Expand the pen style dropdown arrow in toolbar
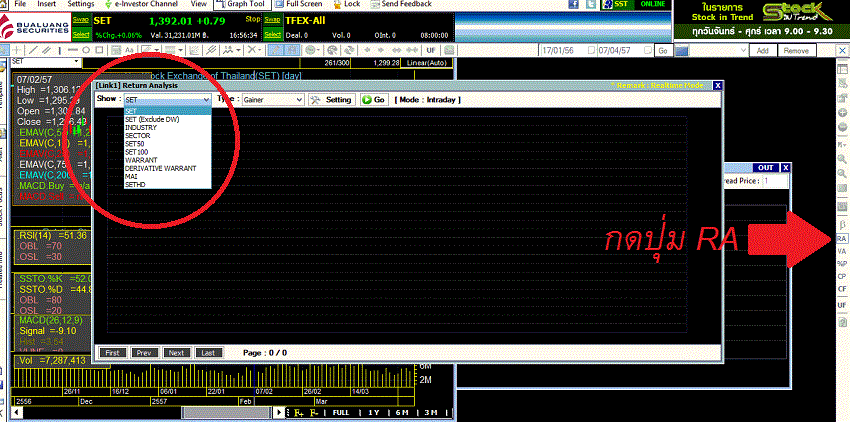850x422 pixels. [157, 50]
